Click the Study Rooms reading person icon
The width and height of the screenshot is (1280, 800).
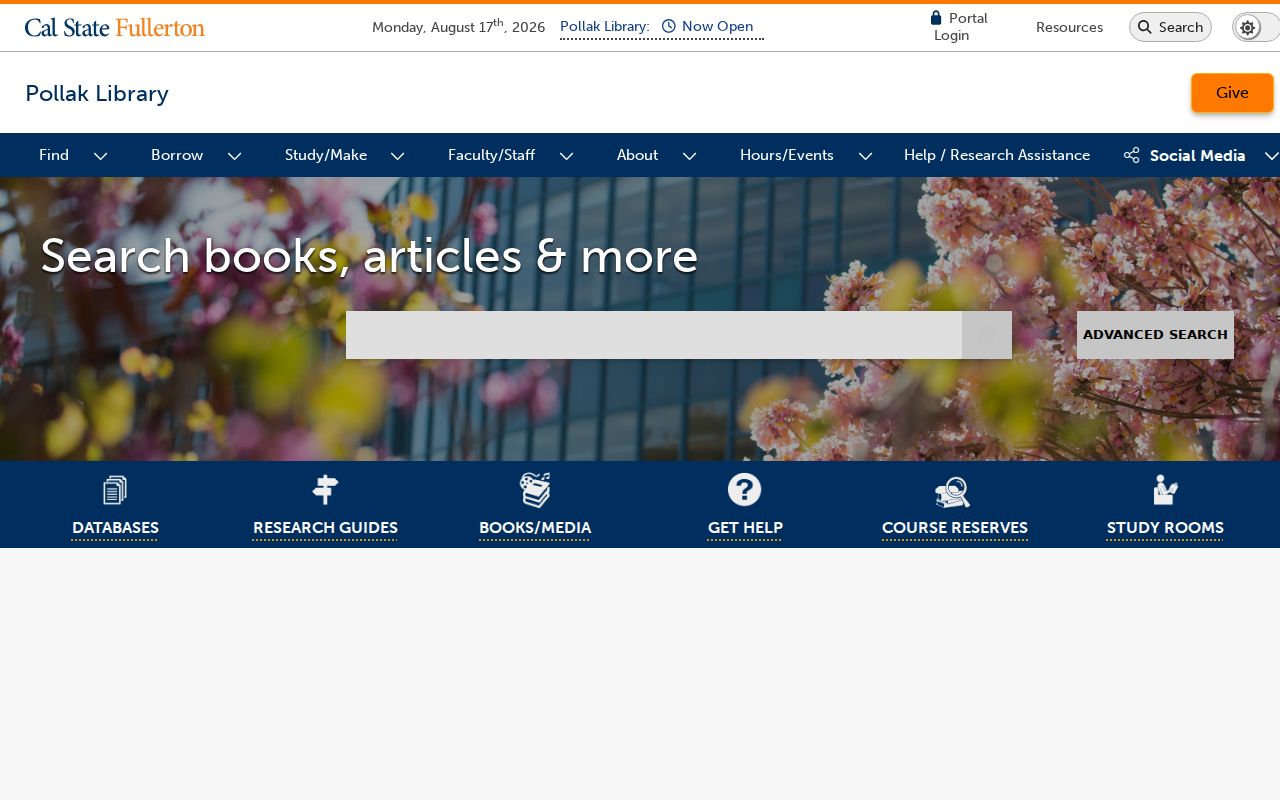1165,490
